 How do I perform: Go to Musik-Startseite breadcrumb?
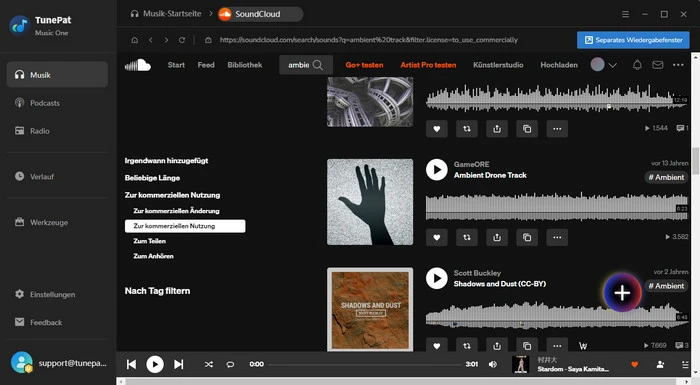pos(166,14)
